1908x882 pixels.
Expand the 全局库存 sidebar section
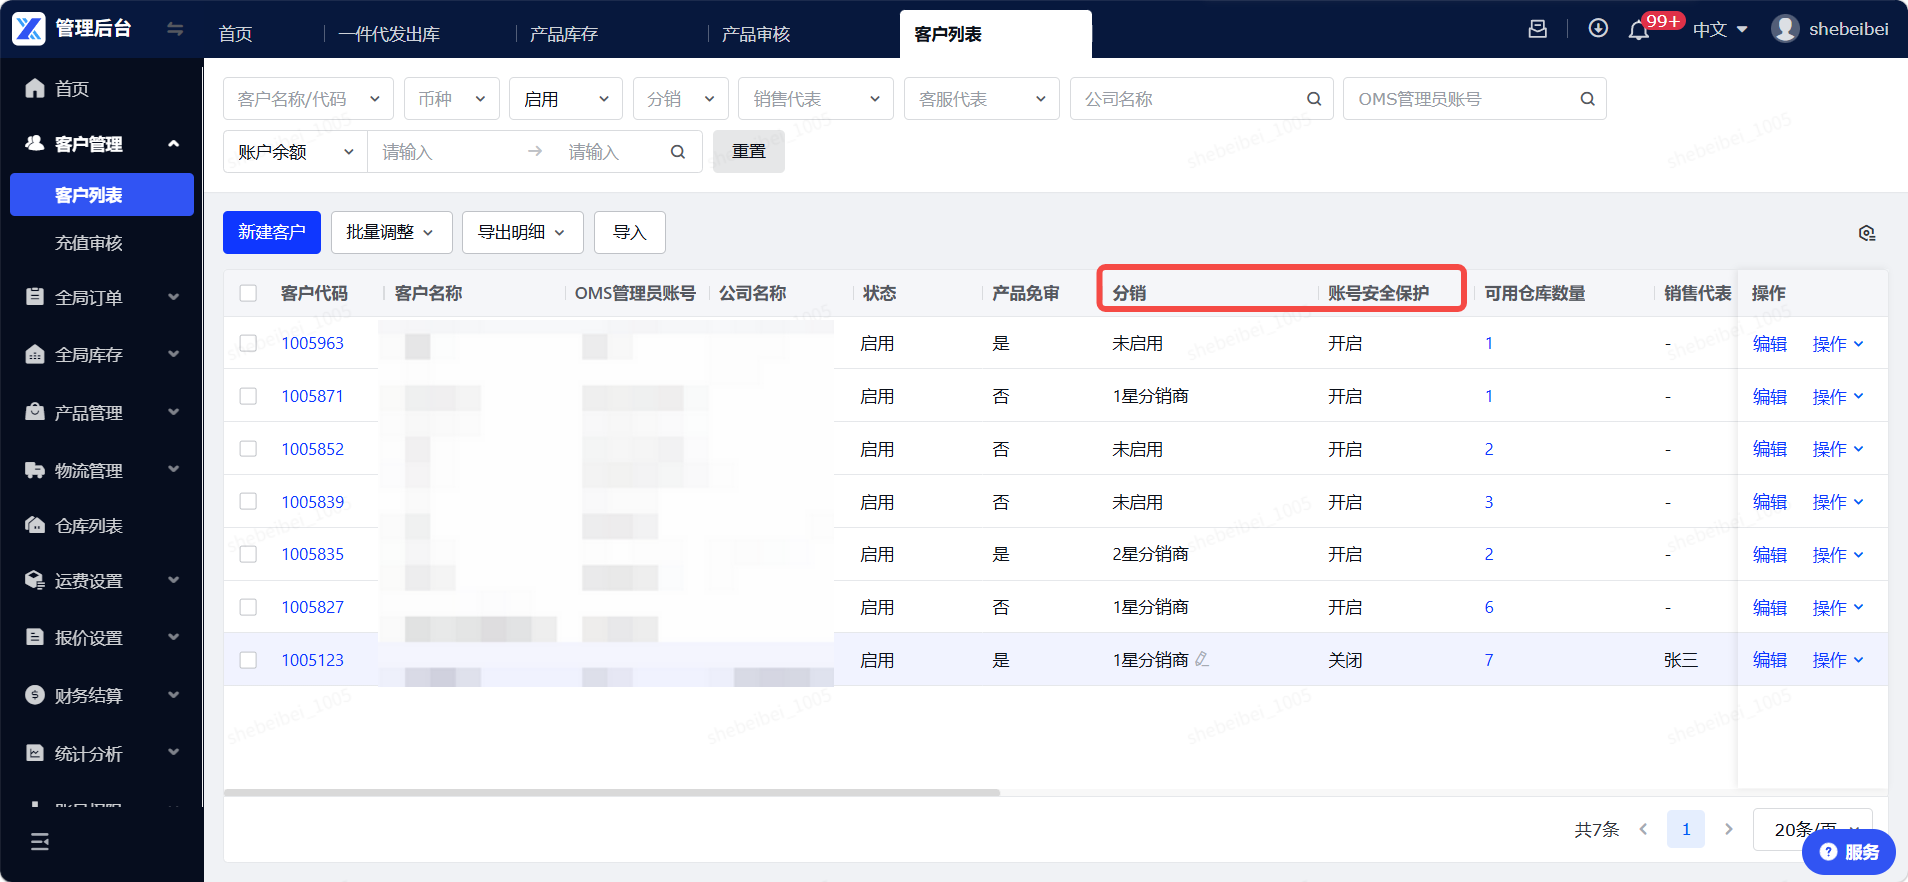pyautogui.click(x=102, y=354)
